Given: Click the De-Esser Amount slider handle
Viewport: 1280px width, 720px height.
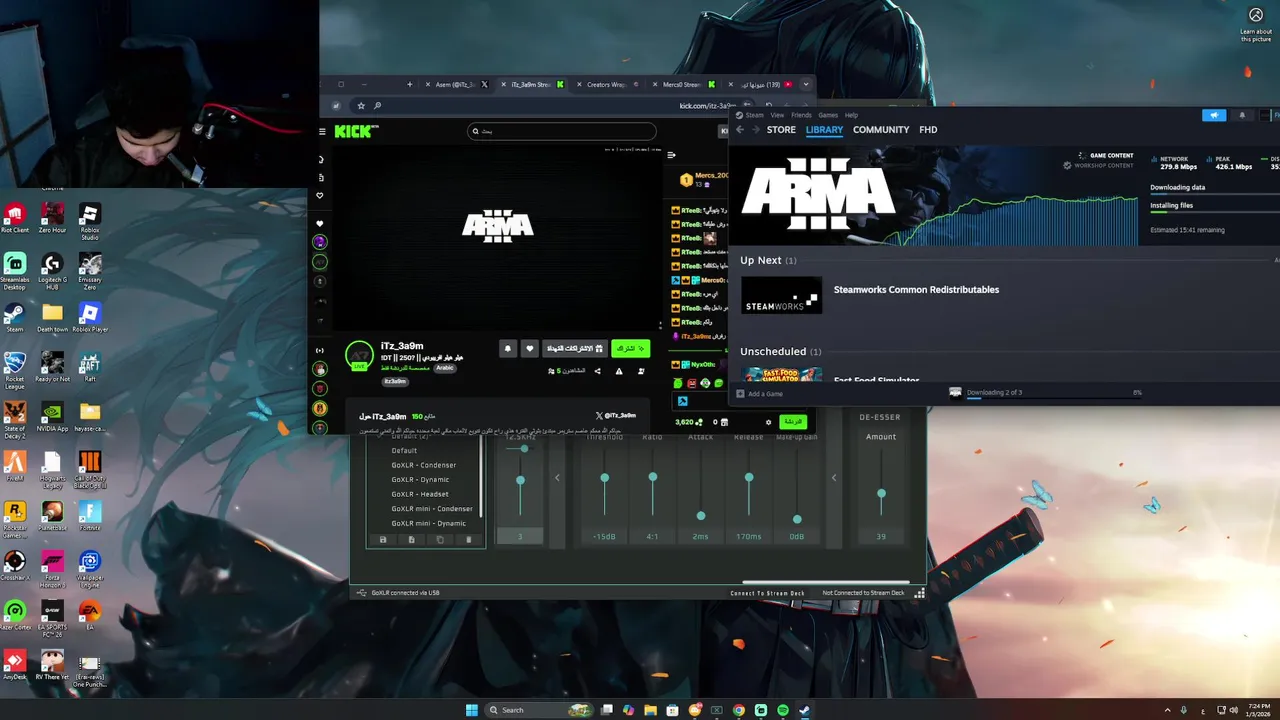Looking at the screenshot, I should [881, 493].
